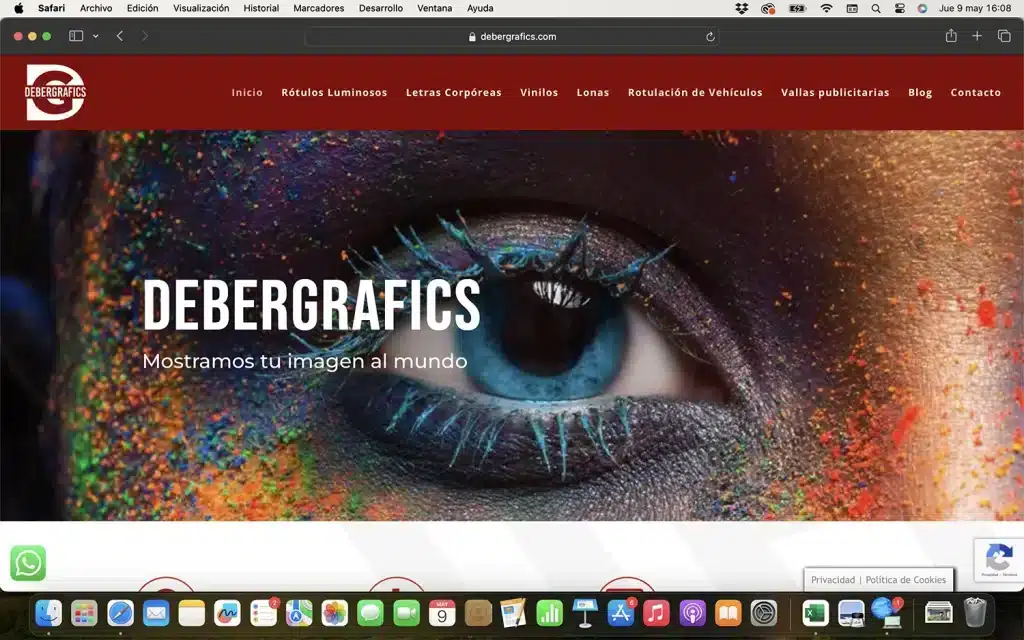The height and width of the screenshot is (640, 1024).
Task: Reload the page with the refresh icon
Action: point(710,37)
